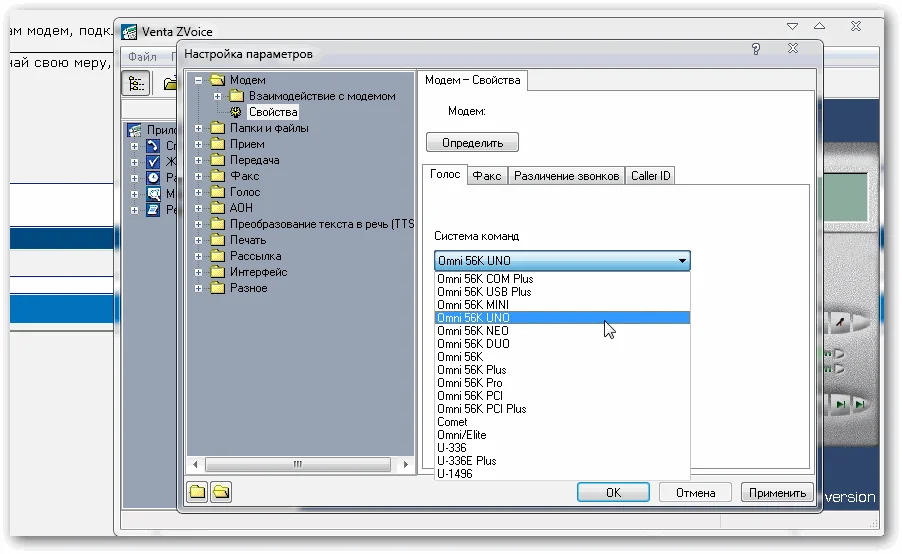Screen dimensions: 902x554
Task: Select highlighted Omni 56K UNO list entry
Action: click(x=562, y=318)
